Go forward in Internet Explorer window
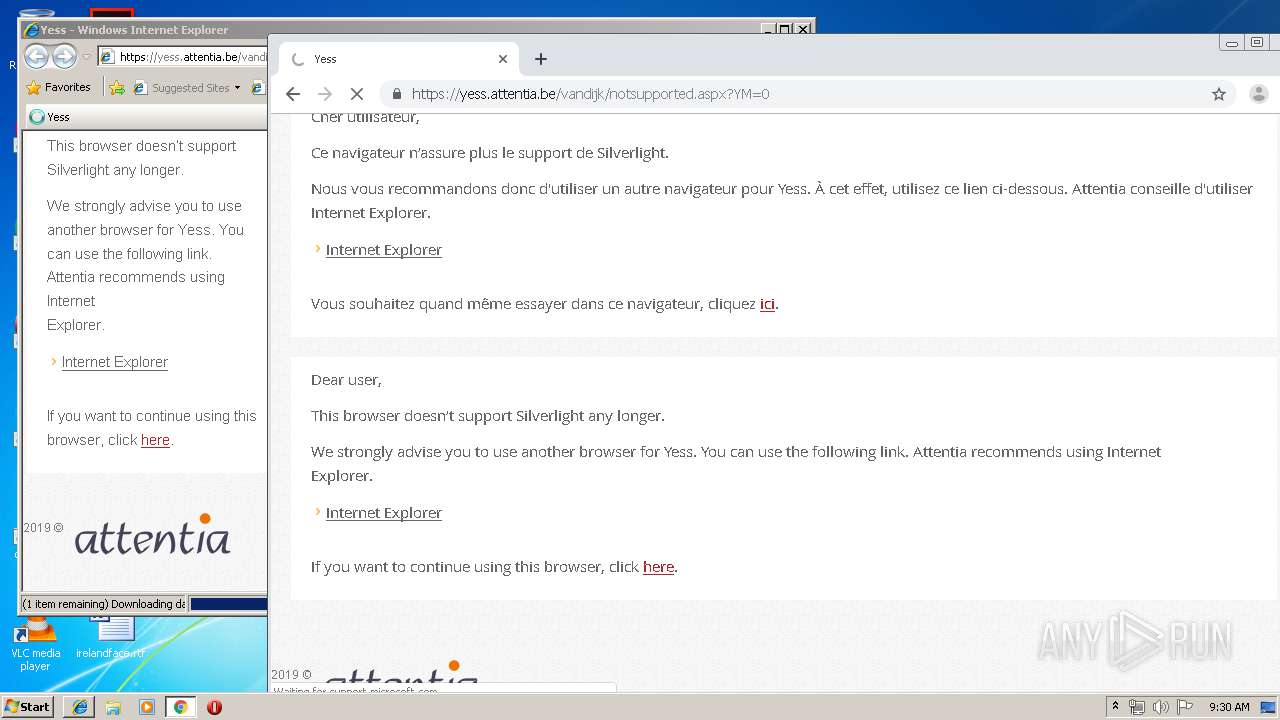The image size is (1280, 720). [64, 57]
